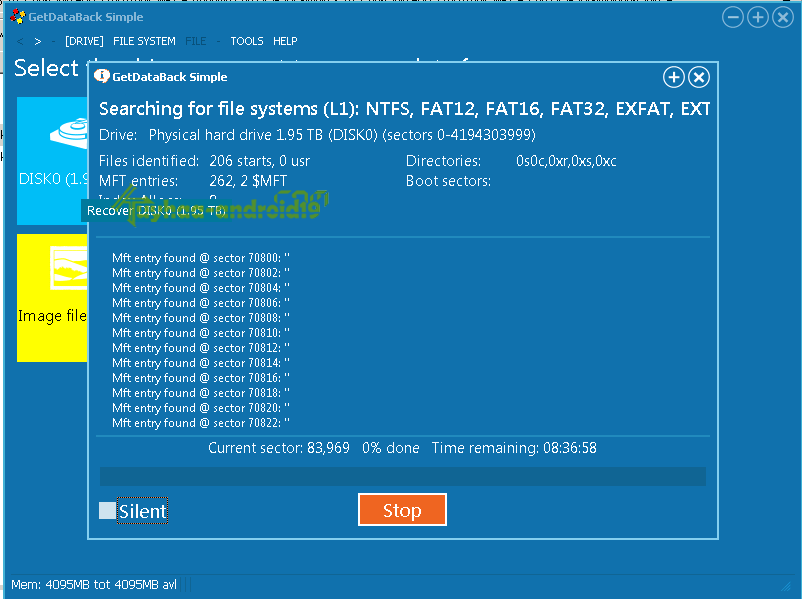Viewport: 802px width, 599px height.
Task: Click the Directories value 0s0c,0xr,0xs,0xc
Action: (566, 161)
